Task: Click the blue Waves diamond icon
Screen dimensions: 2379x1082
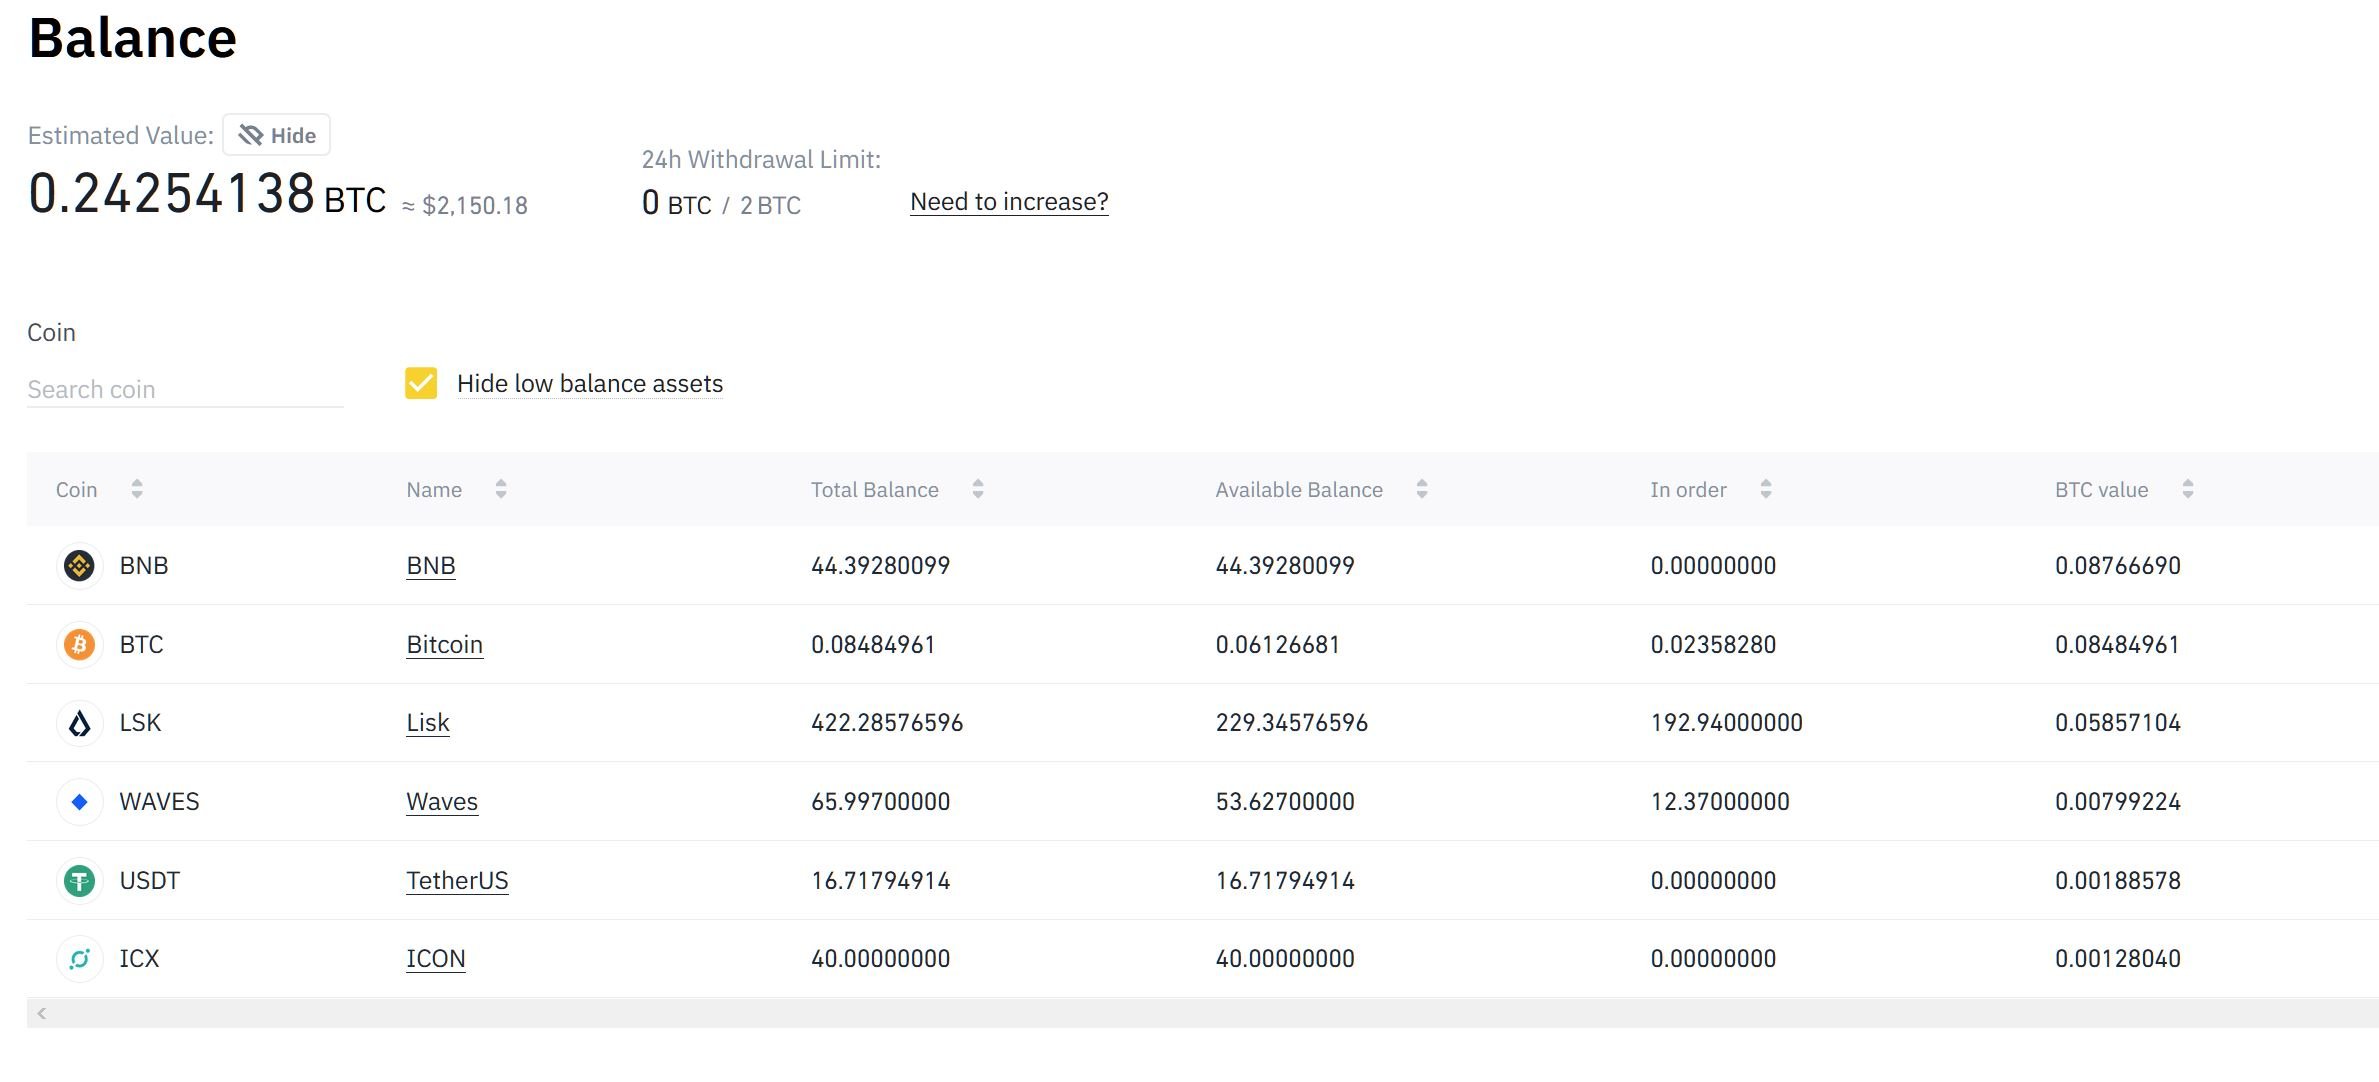Action: pyautogui.click(x=79, y=802)
